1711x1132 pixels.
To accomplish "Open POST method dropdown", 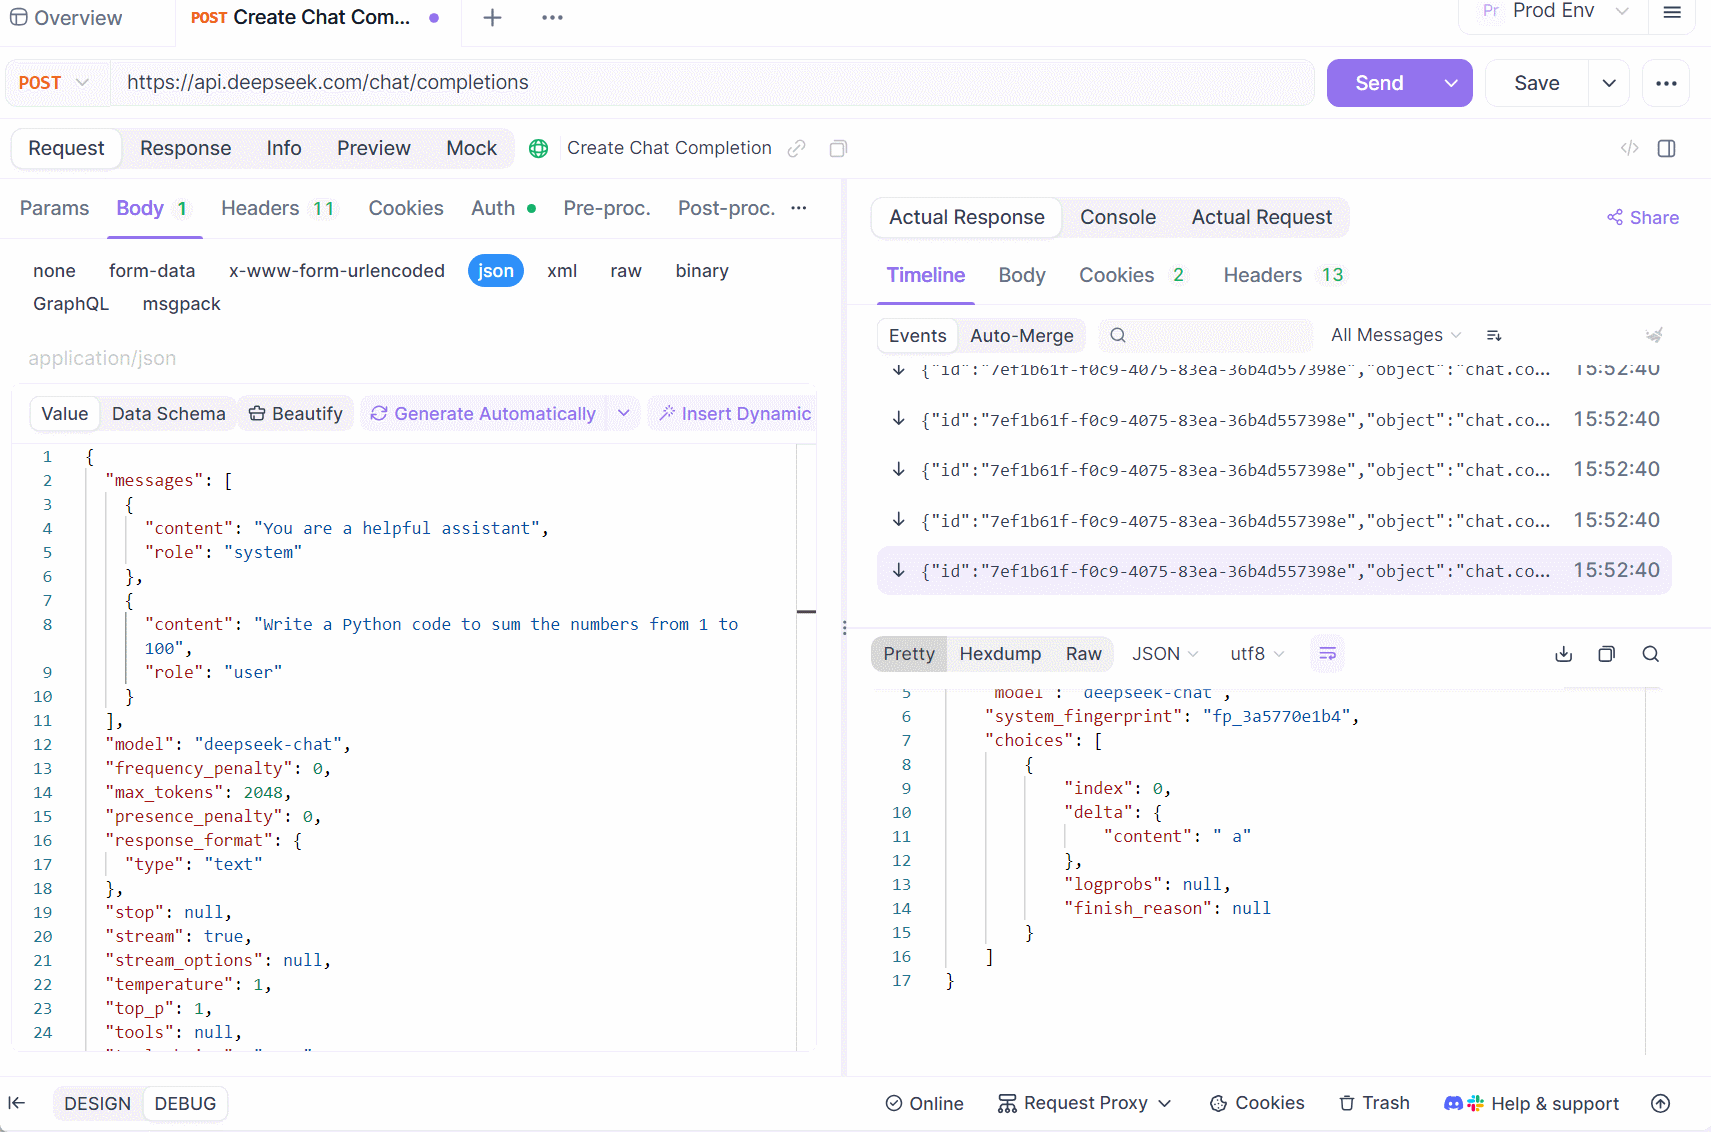I will pos(55,83).
